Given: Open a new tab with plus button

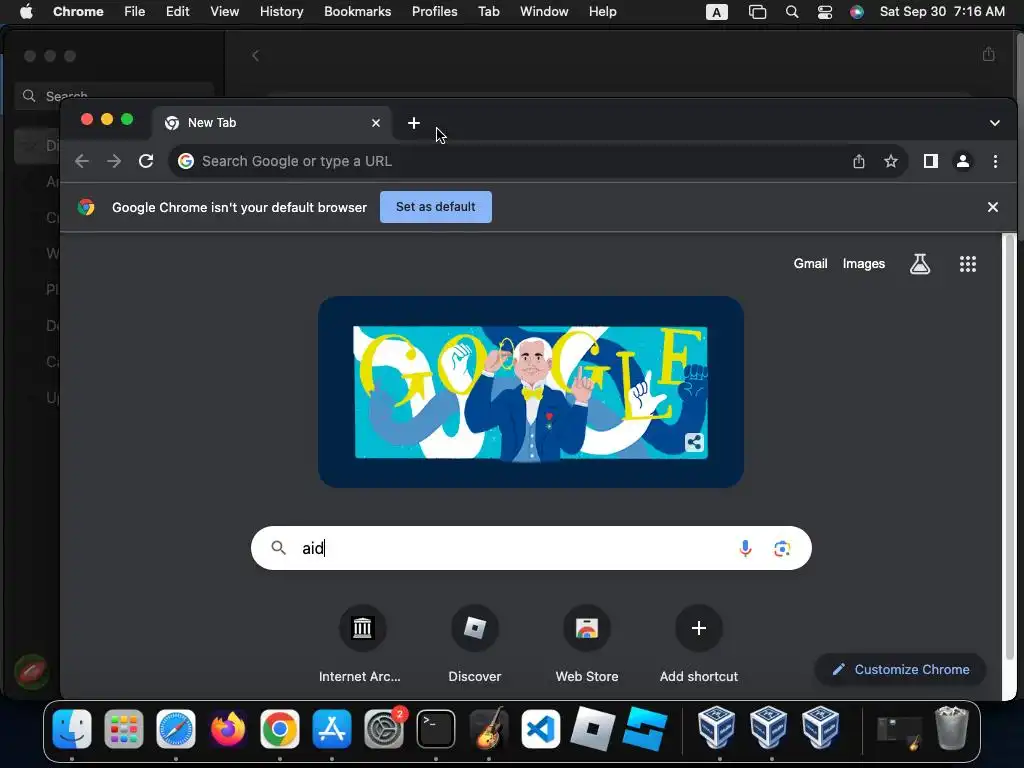Looking at the screenshot, I should click(x=413, y=123).
